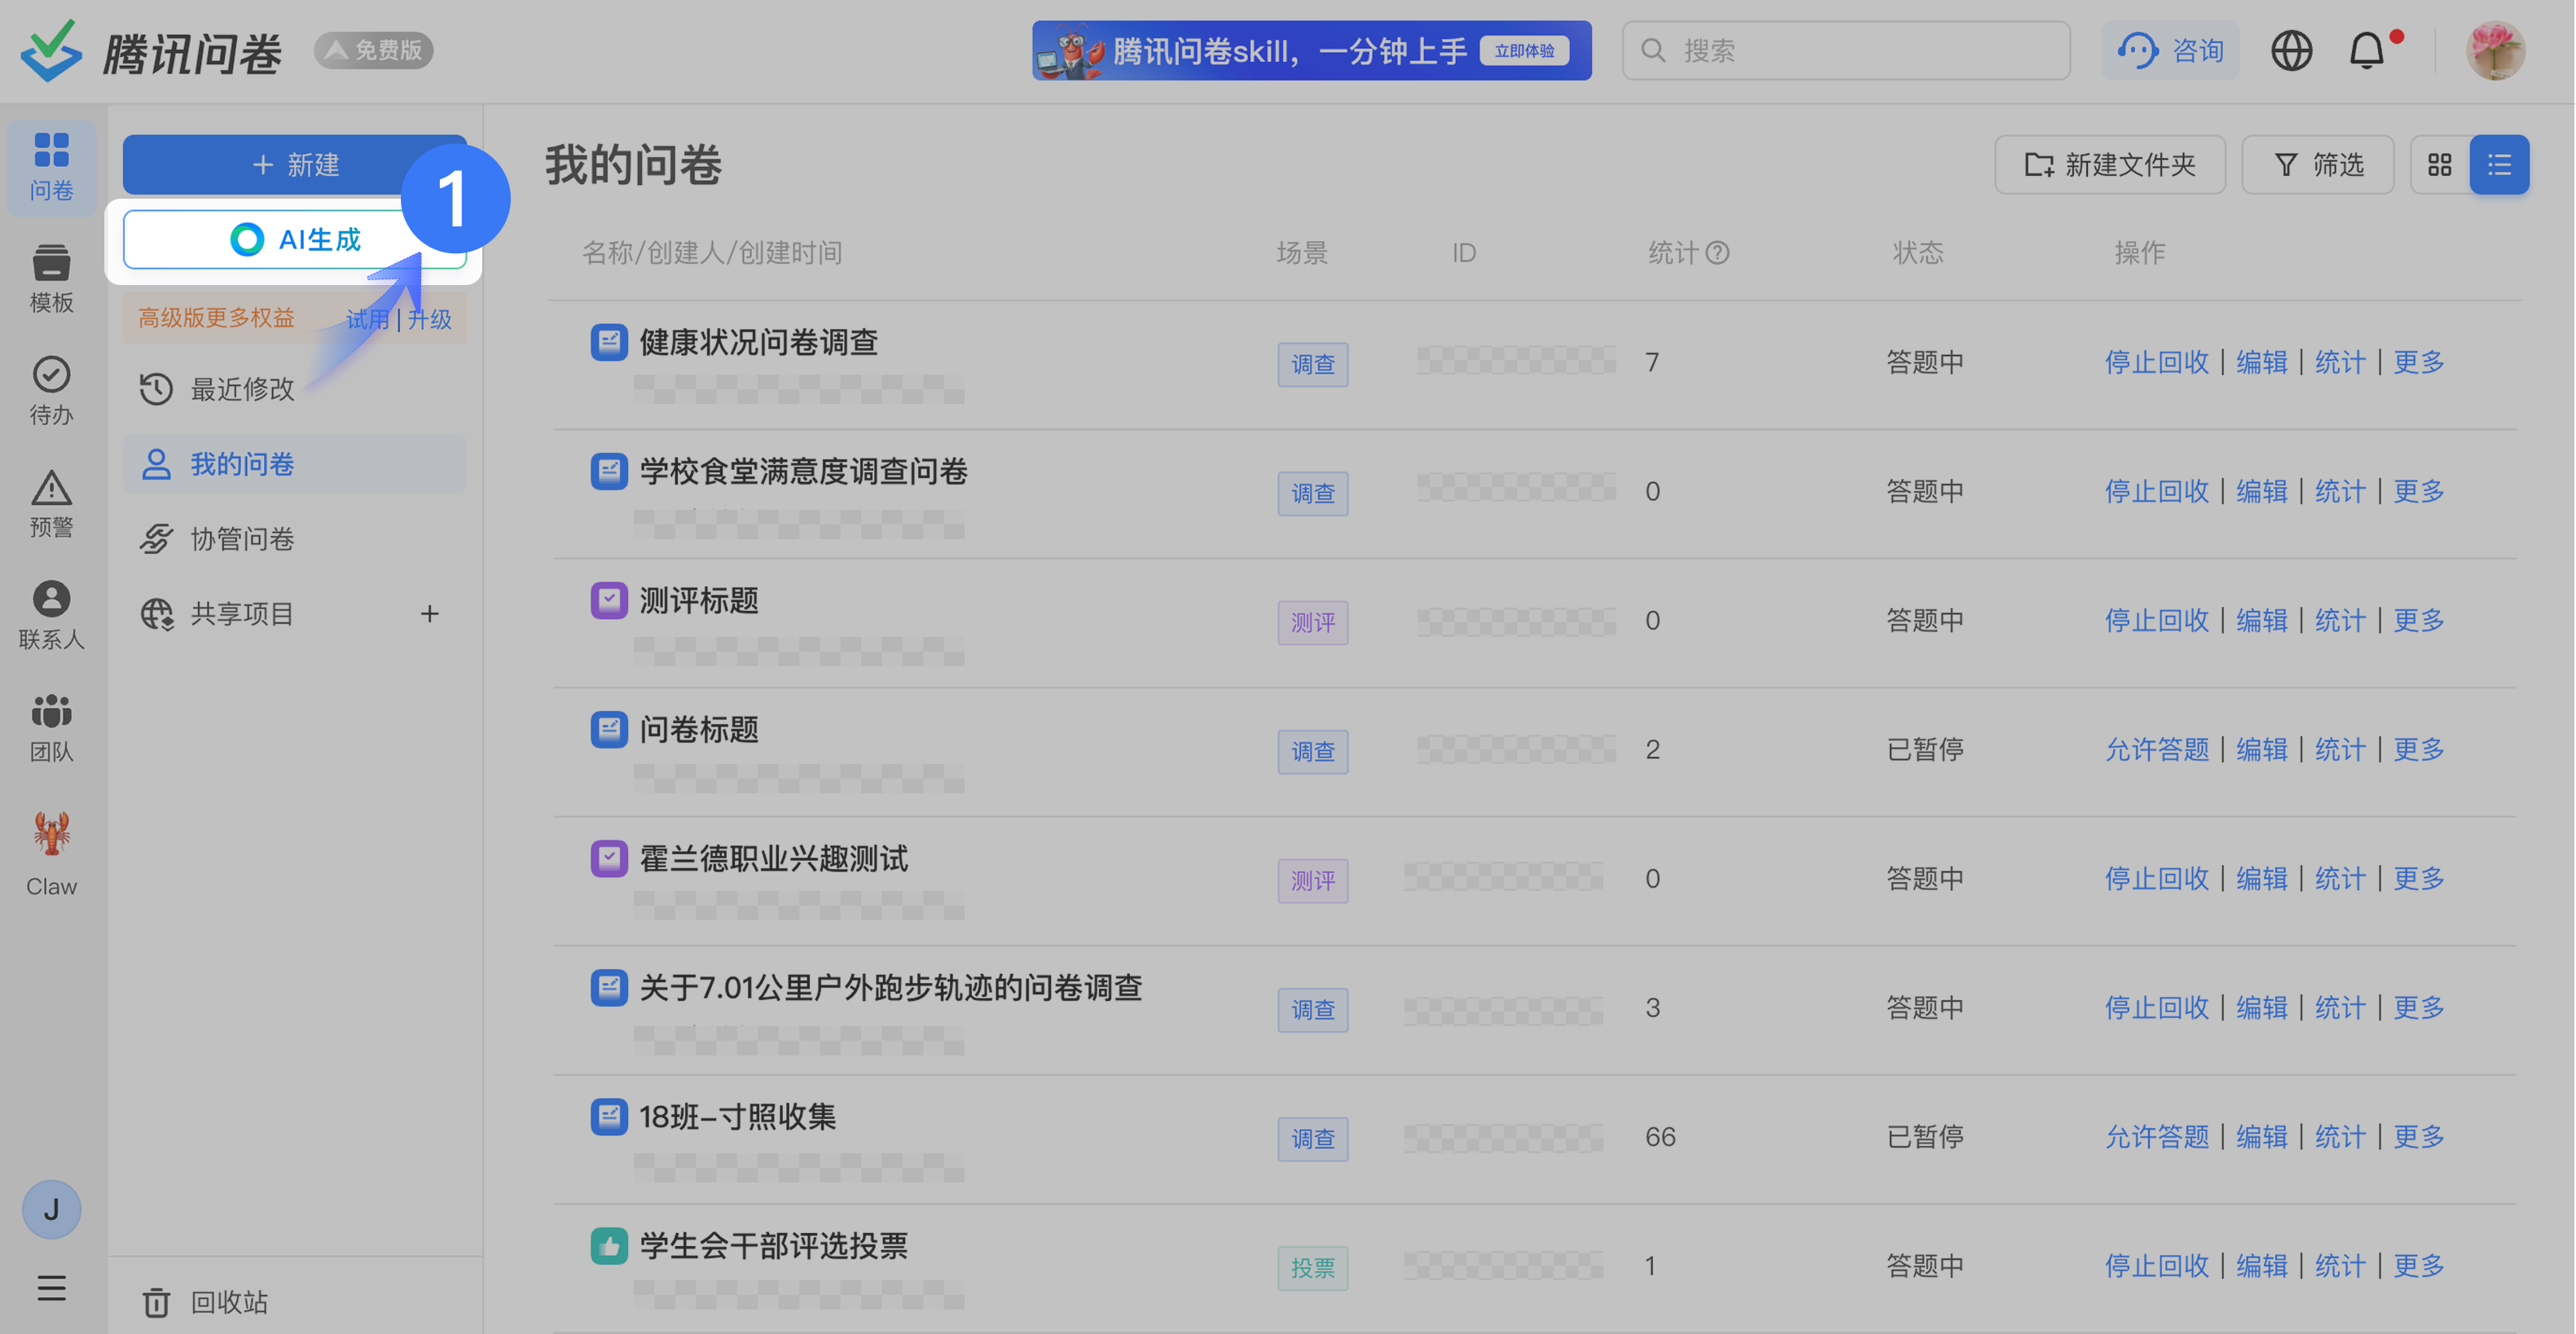
Task: Click the 测评 tag on 测评标题
Action: [x=1312, y=623]
